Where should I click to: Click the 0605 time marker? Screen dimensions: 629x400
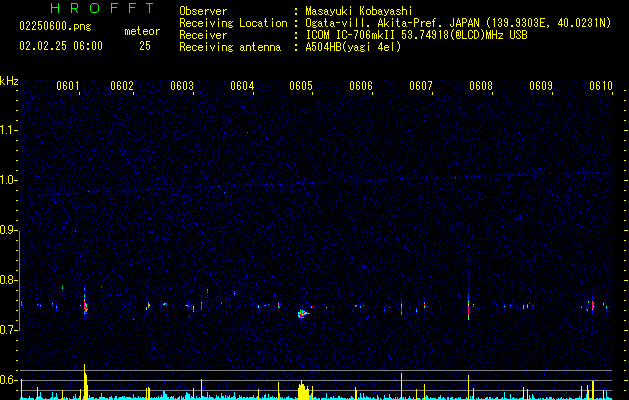(x=301, y=86)
